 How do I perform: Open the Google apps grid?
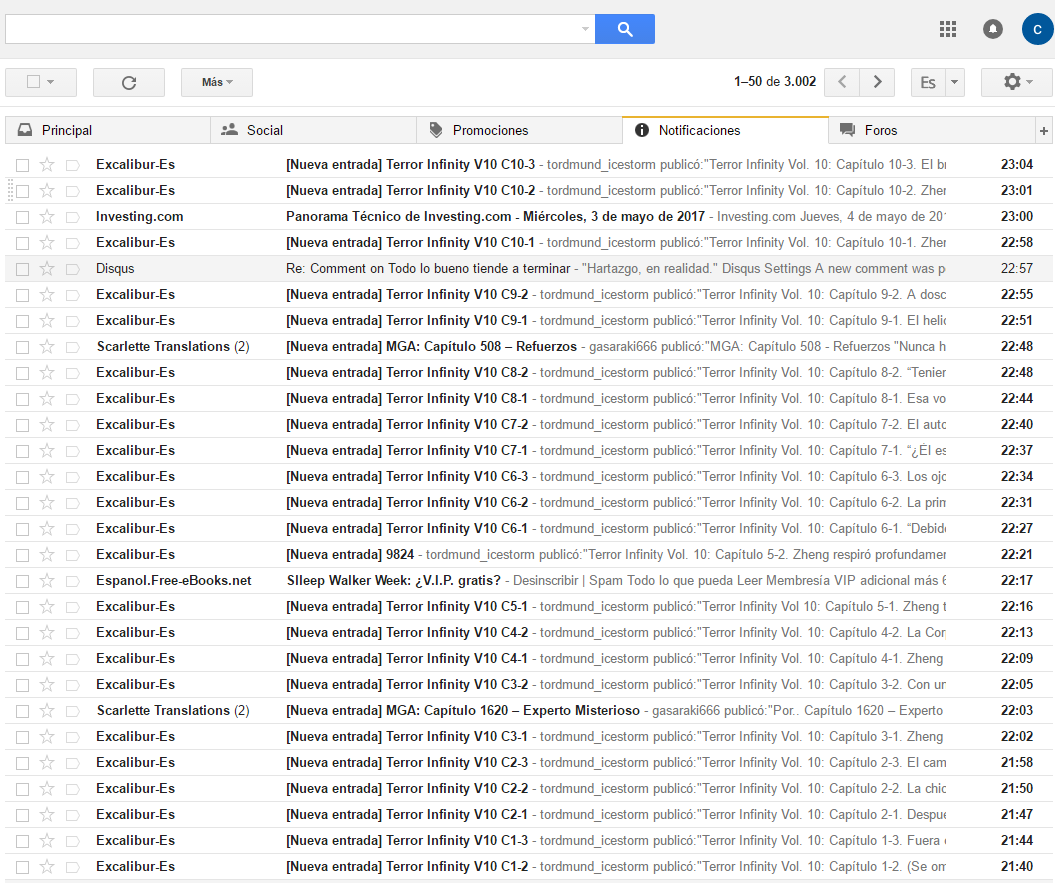(948, 29)
